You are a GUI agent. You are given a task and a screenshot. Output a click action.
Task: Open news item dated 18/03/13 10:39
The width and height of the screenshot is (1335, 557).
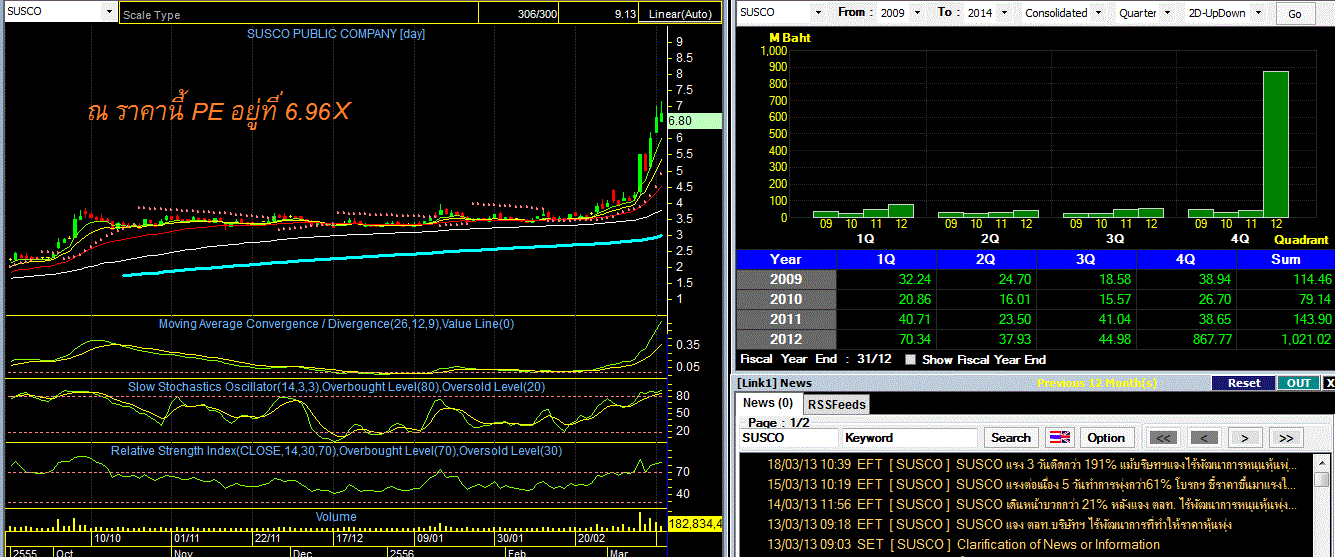(1030, 465)
